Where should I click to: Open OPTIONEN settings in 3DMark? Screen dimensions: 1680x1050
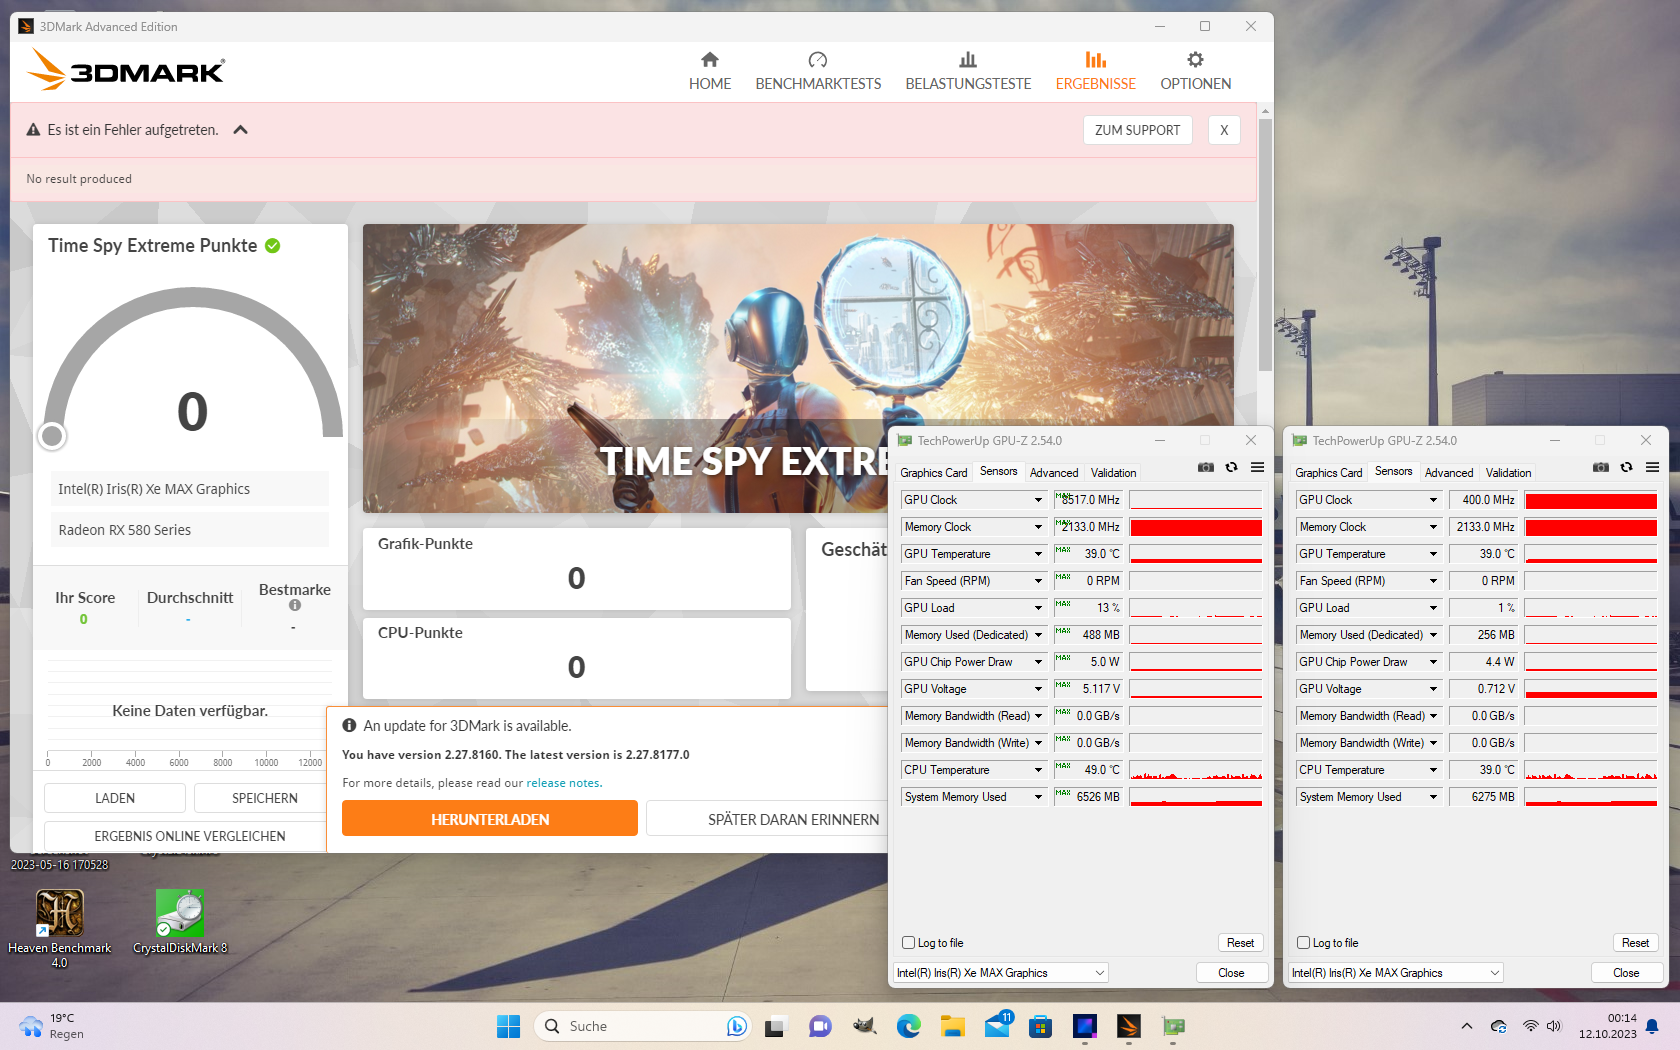tap(1195, 71)
